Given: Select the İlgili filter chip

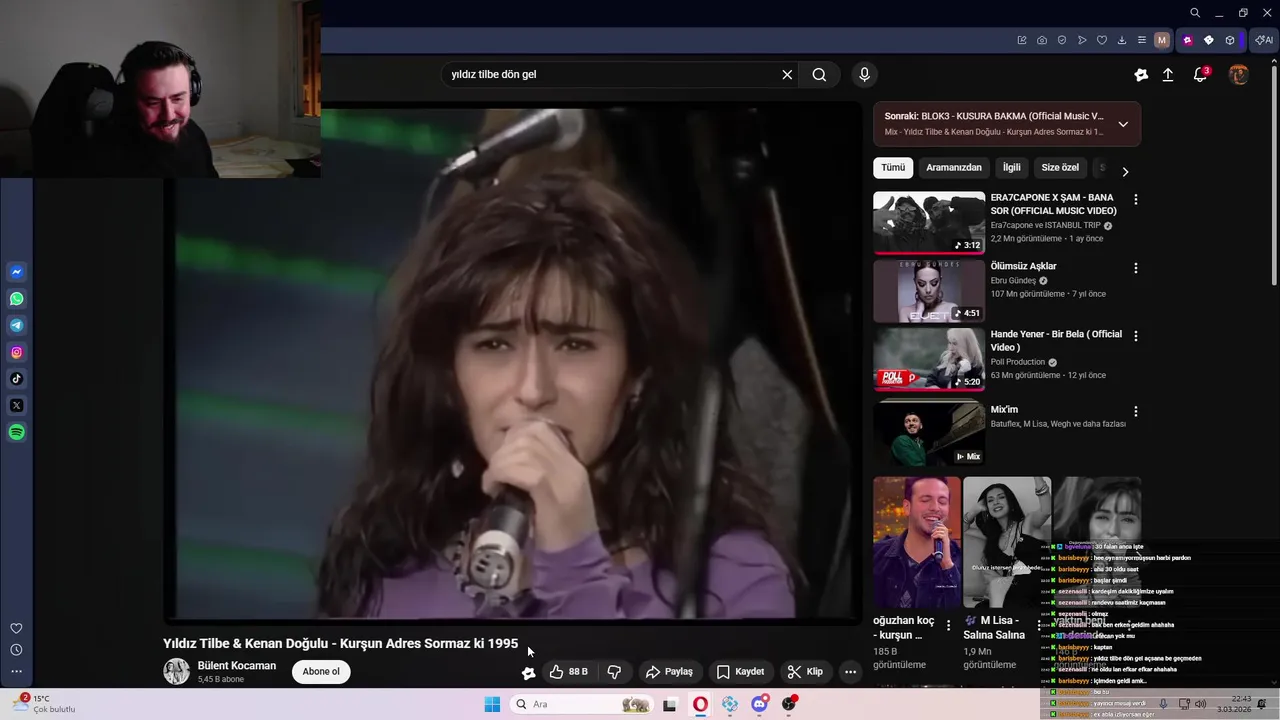Looking at the screenshot, I should point(1012,168).
